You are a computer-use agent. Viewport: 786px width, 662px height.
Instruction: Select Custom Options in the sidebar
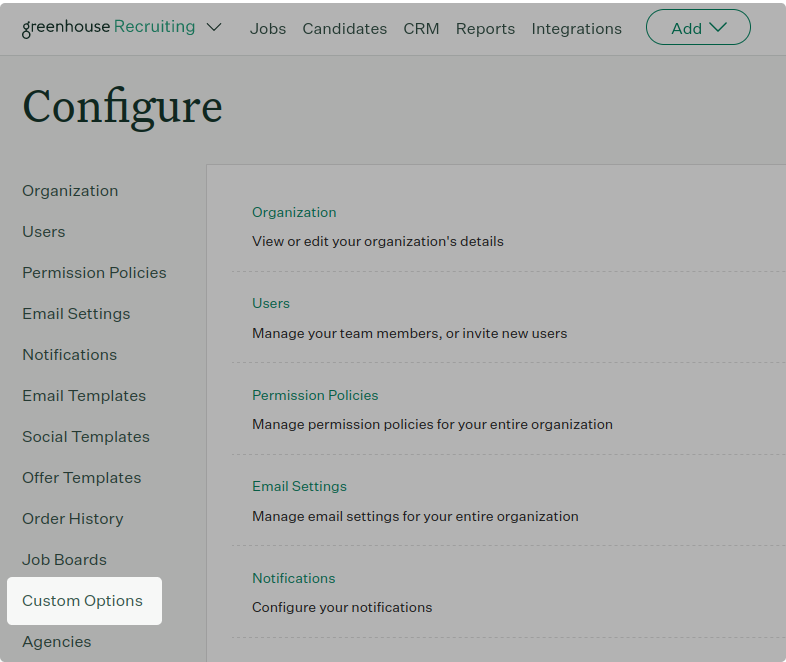coord(82,601)
